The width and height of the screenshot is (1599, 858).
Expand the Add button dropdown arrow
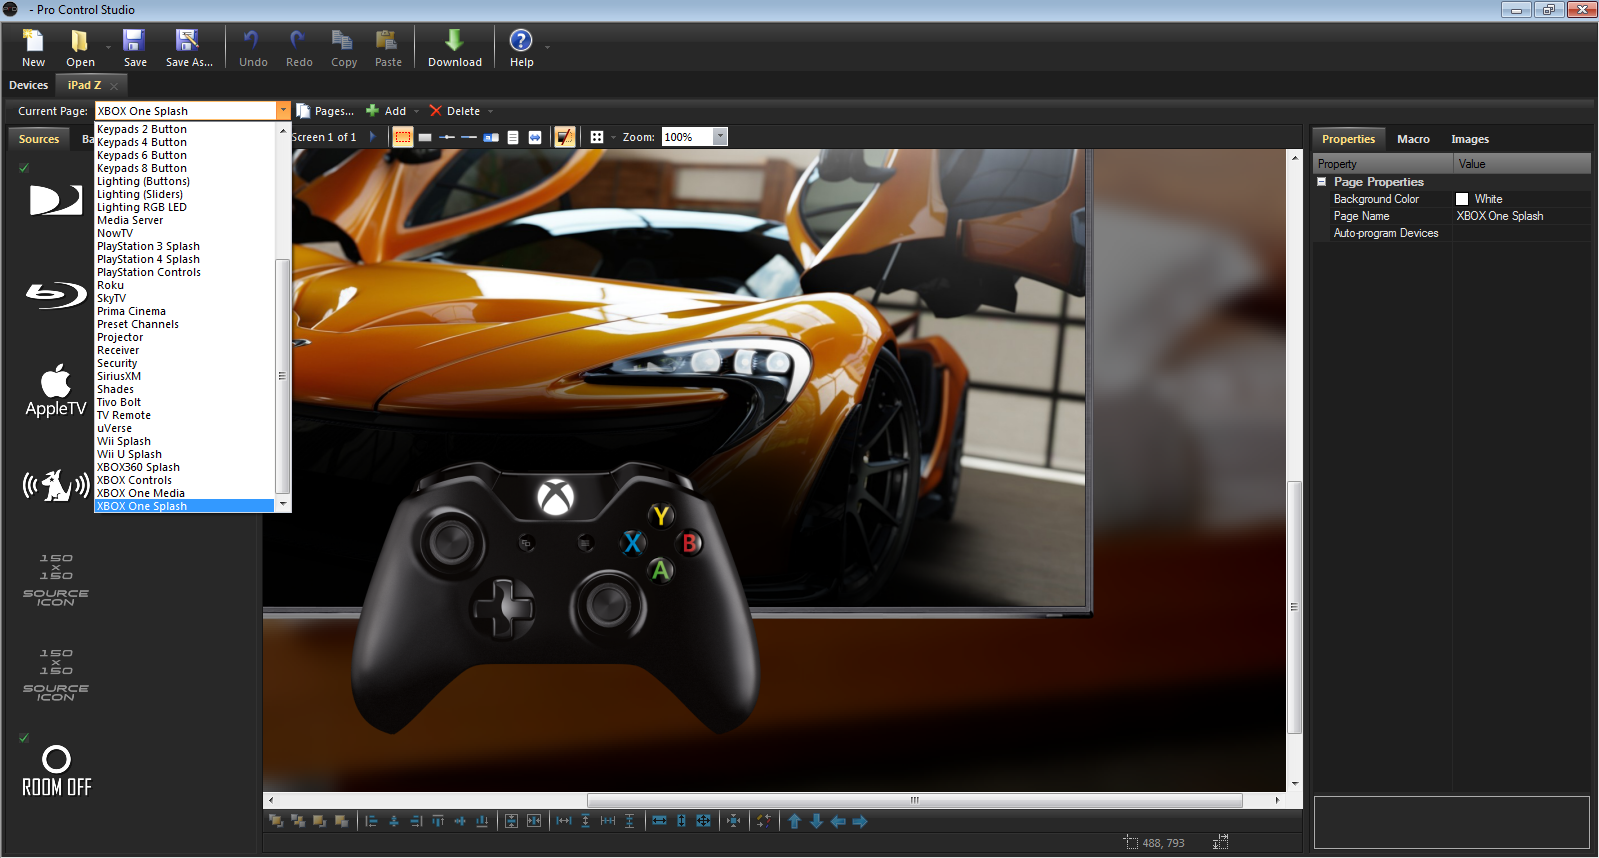tap(416, 111)
